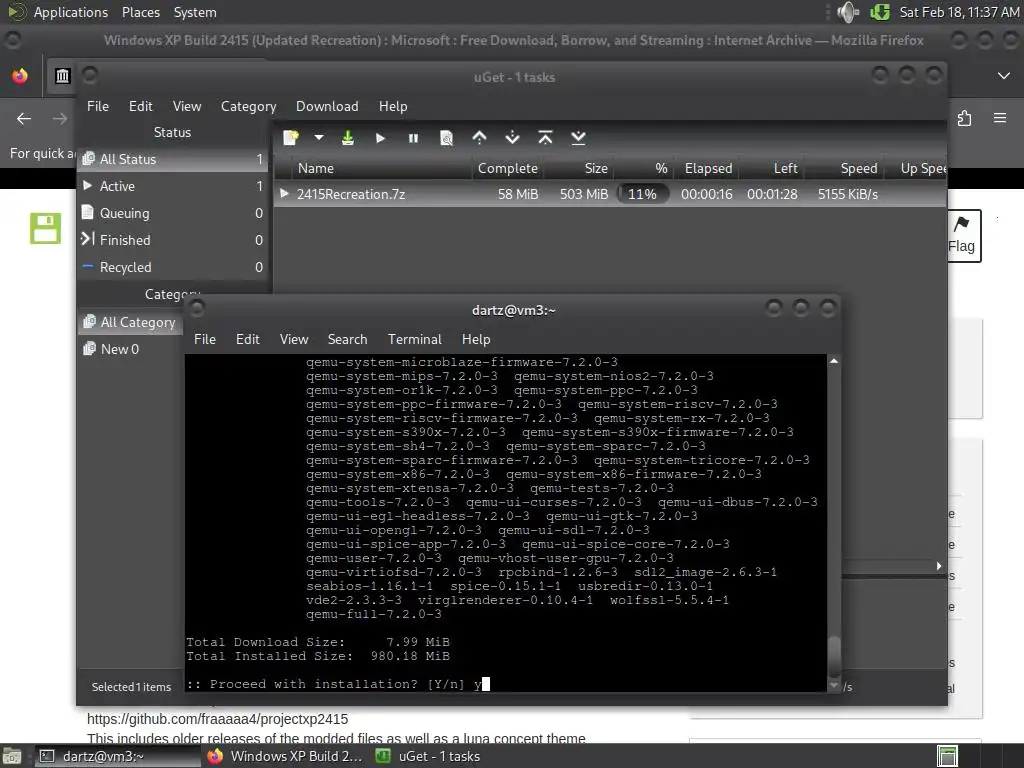Open the System menu in top panel
The width and height of the screenshot is (1024, 768).
pyautogui.click(x=195, y=12)
